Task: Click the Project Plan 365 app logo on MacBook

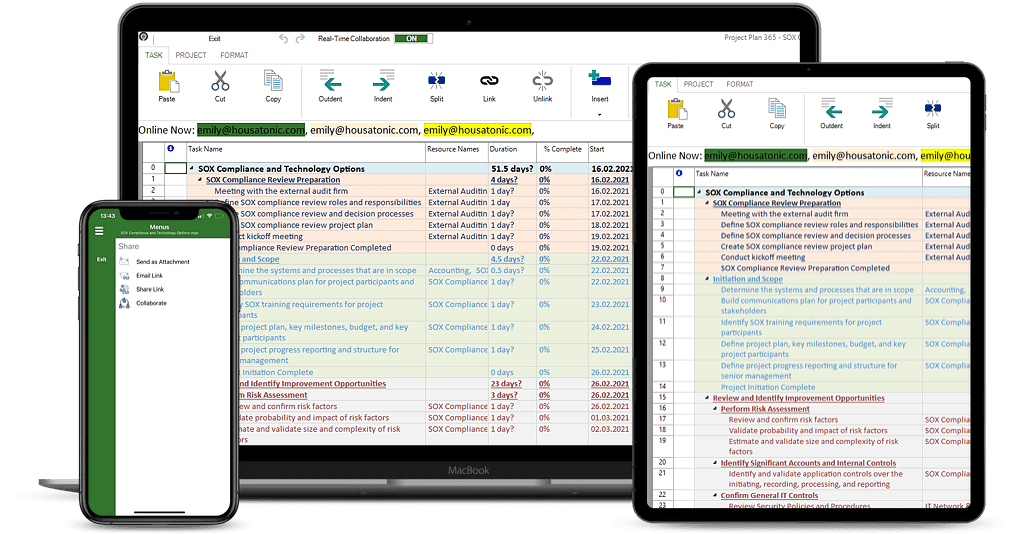Action: pos(143,37)
